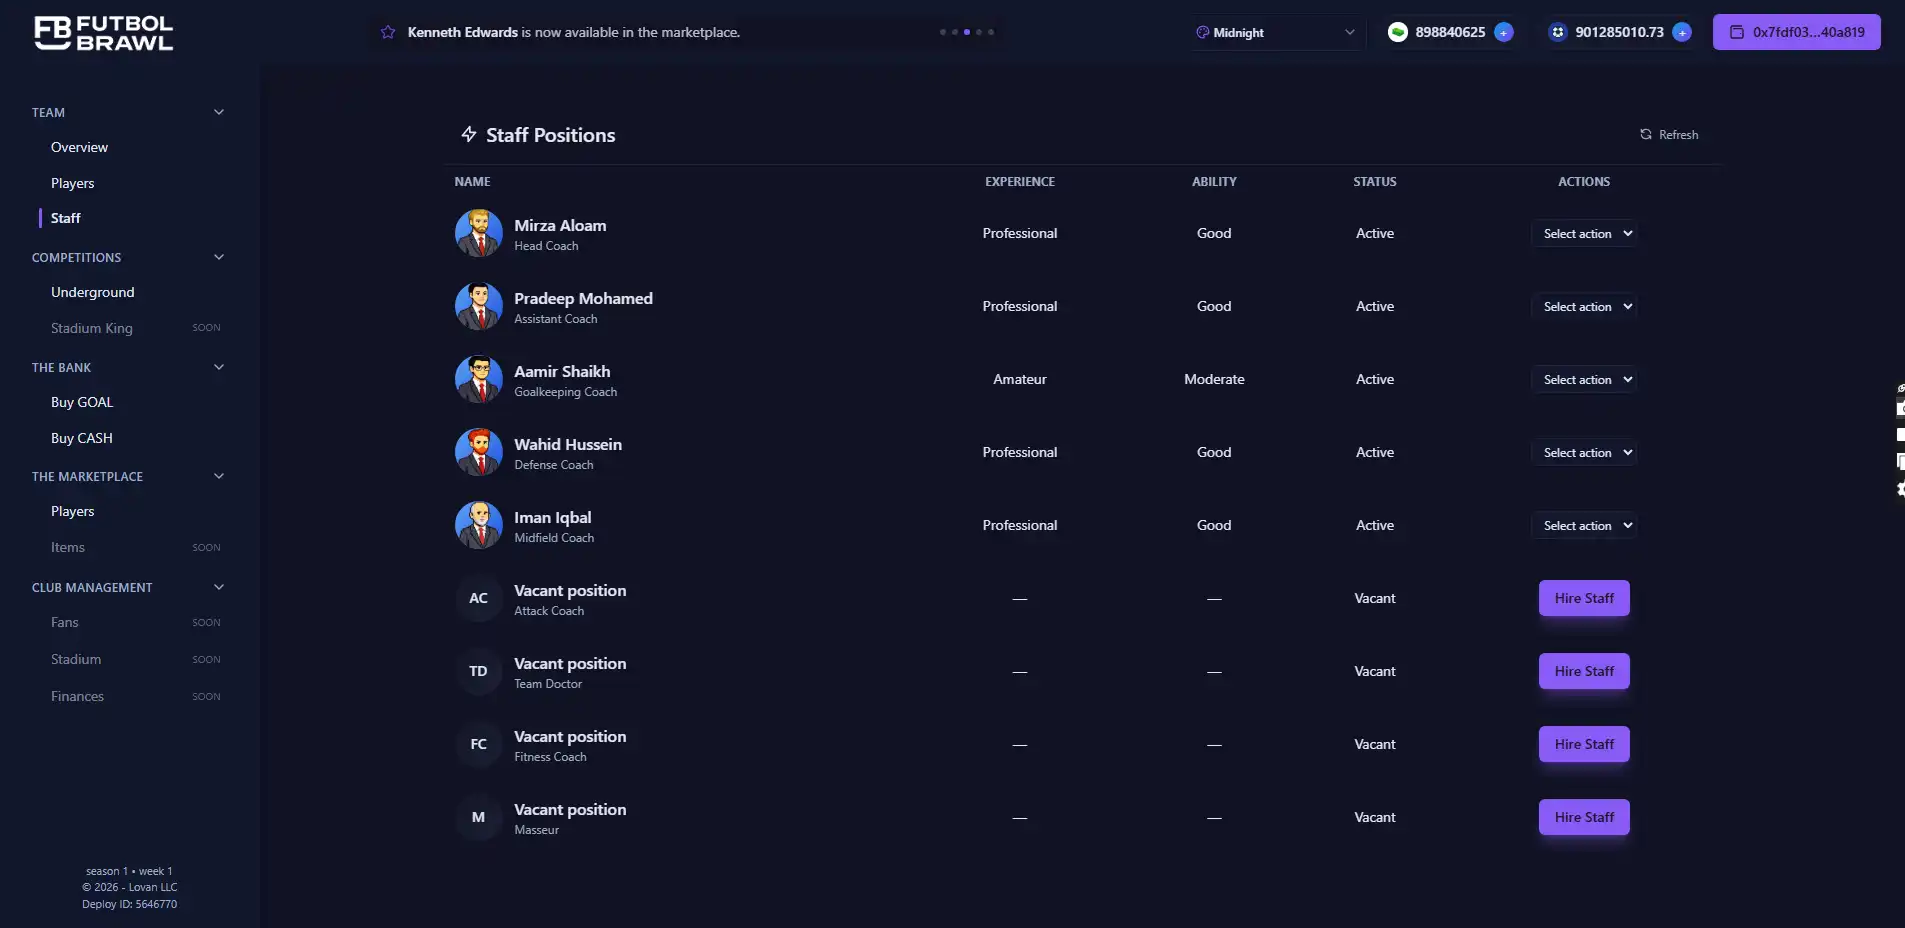Click the gear icon on the right screen edge

(x=1899, y=490)
